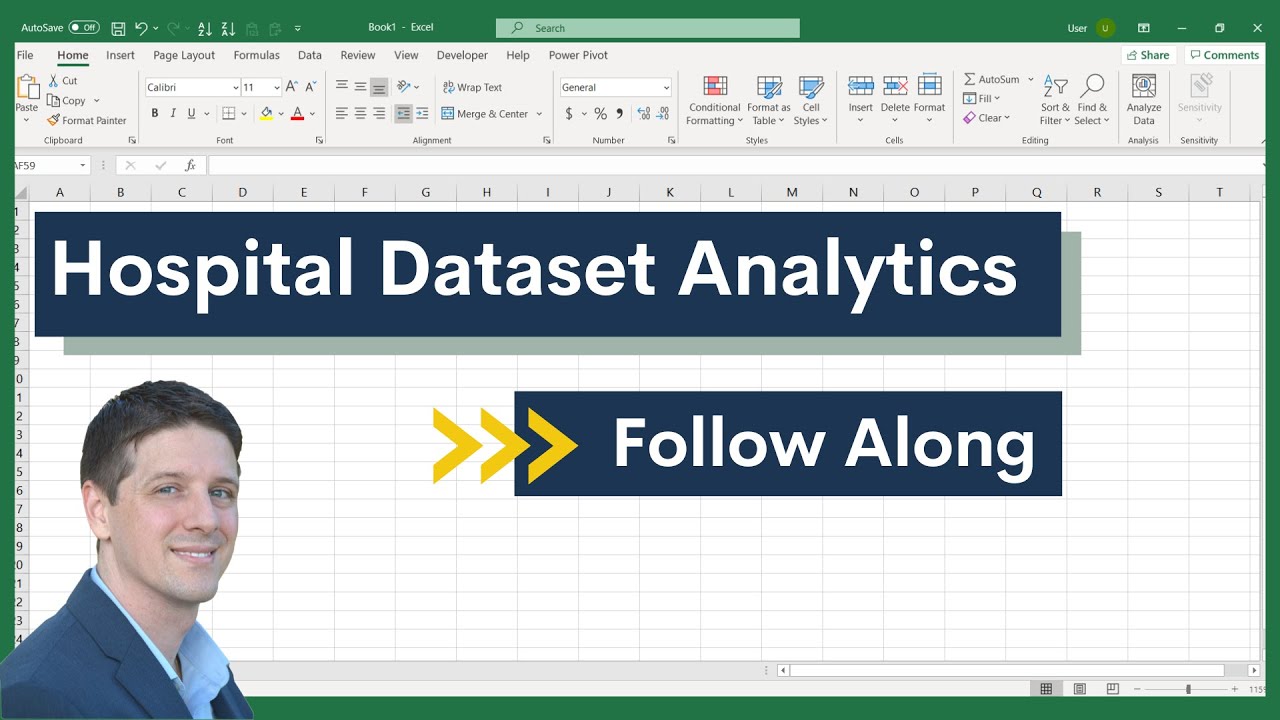Open the Comments pane button
The height and width of the screenshot is (720, 1280).
pyautogui.click(x=1223, y=55)
